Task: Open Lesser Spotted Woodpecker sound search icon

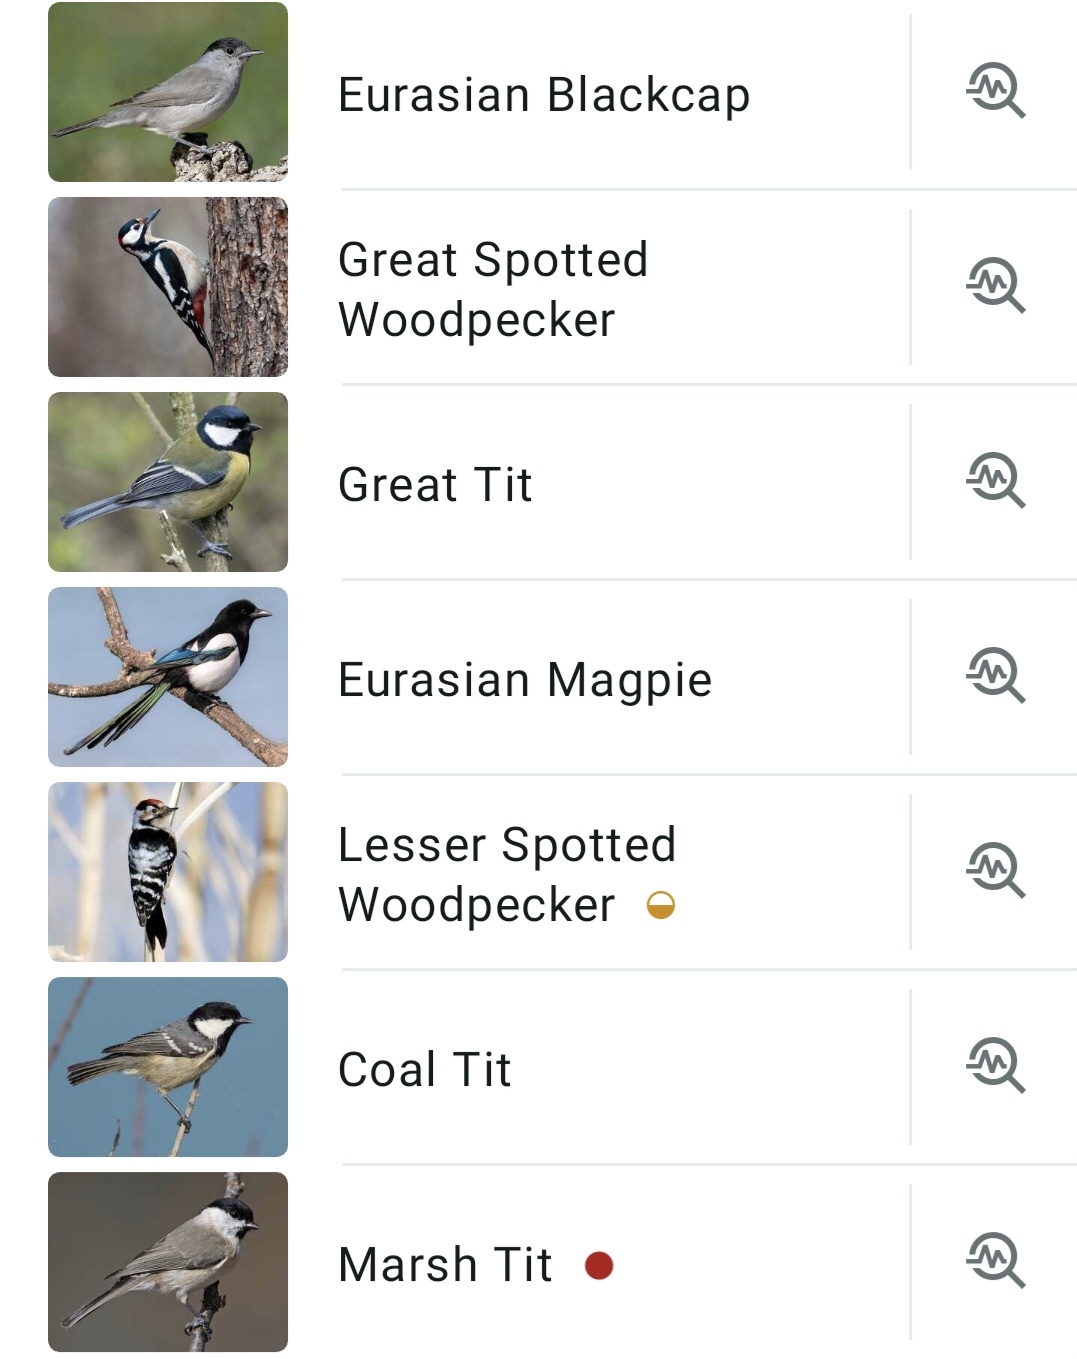Action: (995, 871)
